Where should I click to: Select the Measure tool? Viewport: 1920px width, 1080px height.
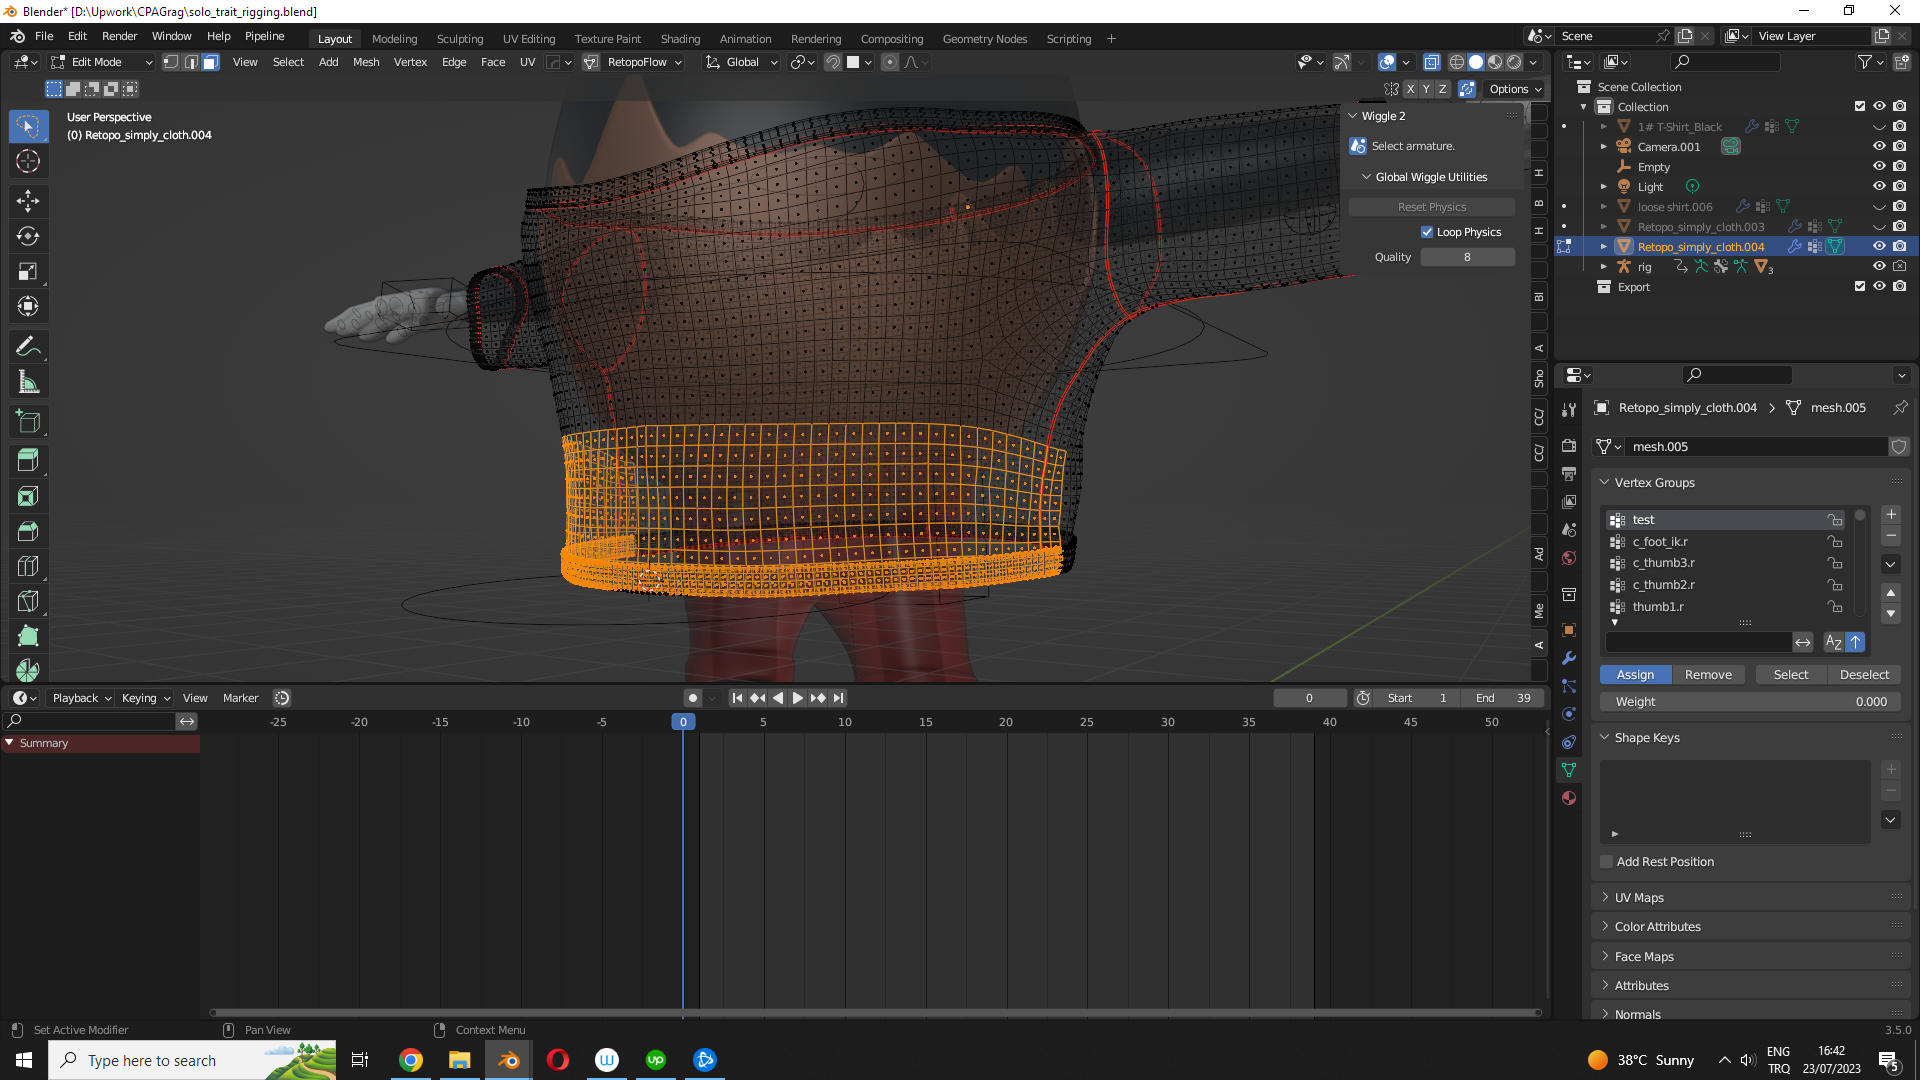[x=28, y=382]
